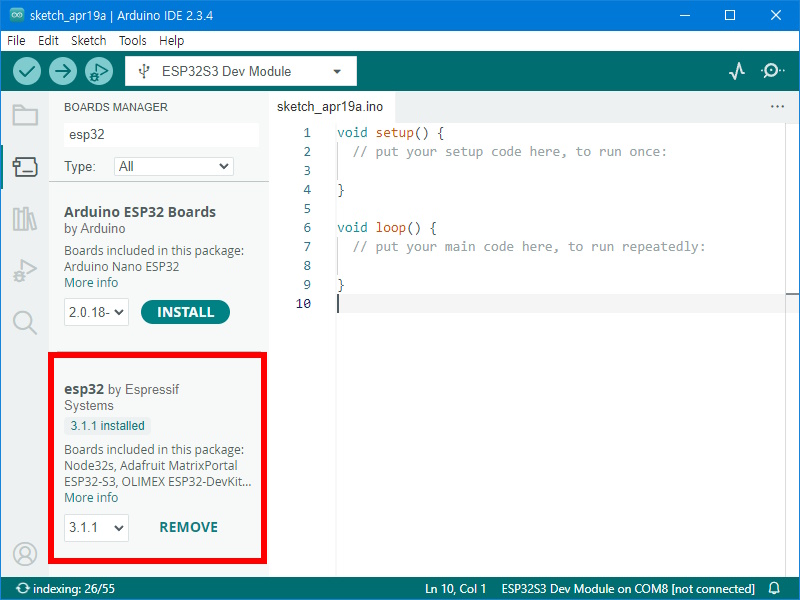This screenshot has height=600, width=800.
Task: Open More info for Arduino ESP32 Boards
Action: pyautogui.click(x=91, y=283)
